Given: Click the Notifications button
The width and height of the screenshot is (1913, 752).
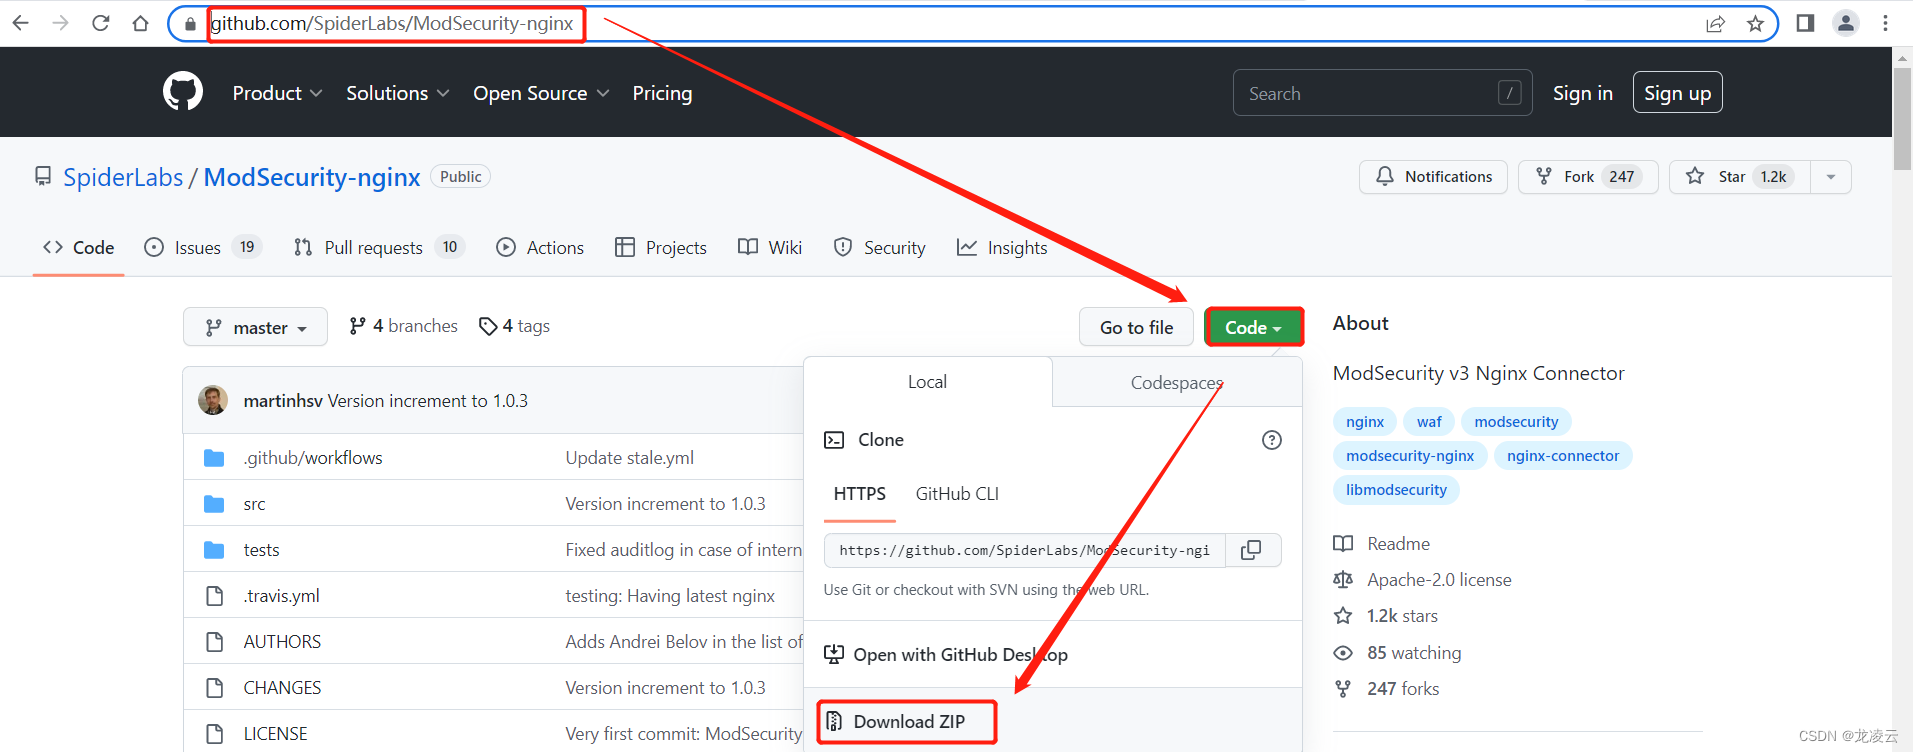Looking at the screenshot, I should pos(1433,177).
